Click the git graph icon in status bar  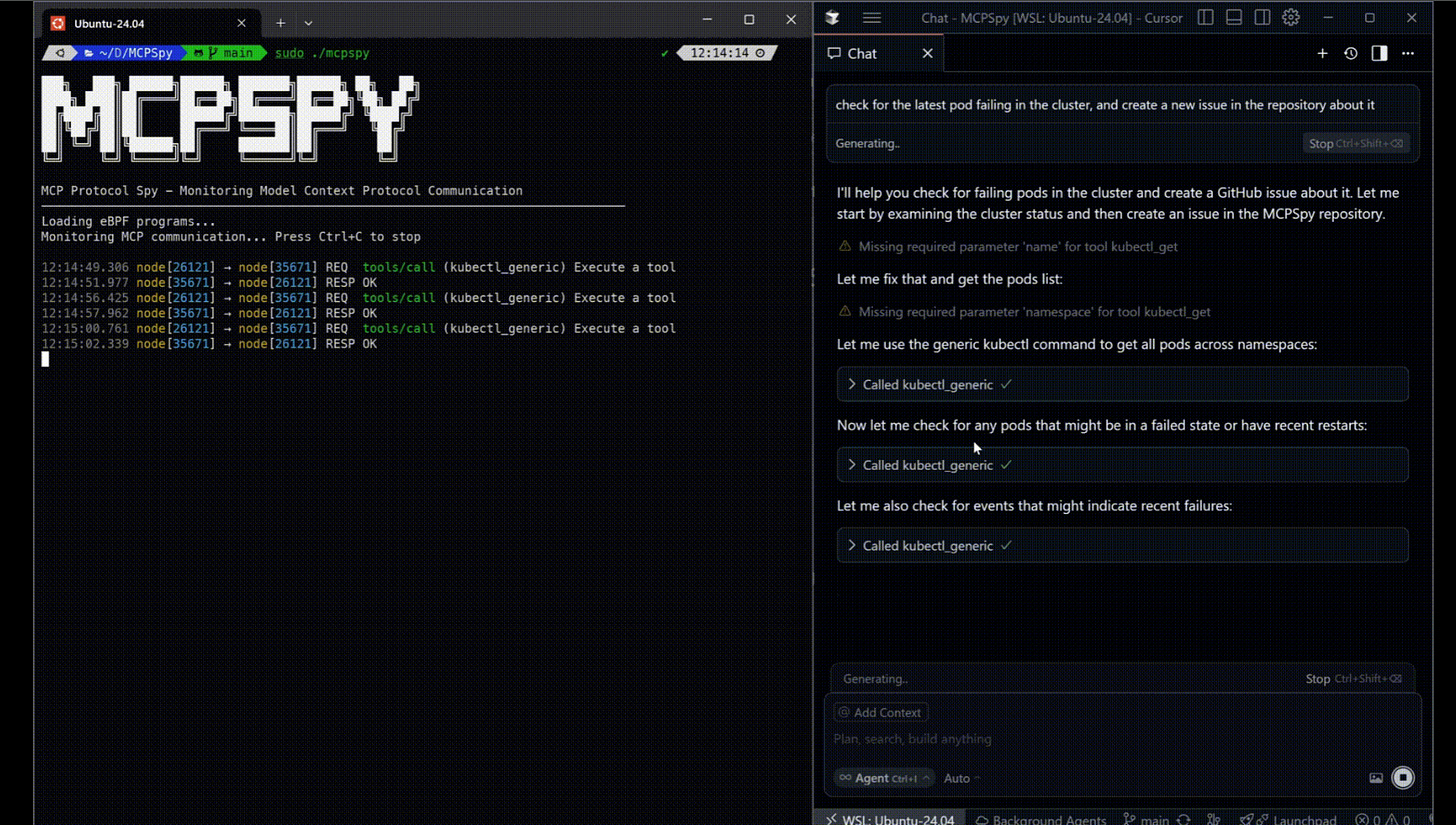tap(1214, 820)
